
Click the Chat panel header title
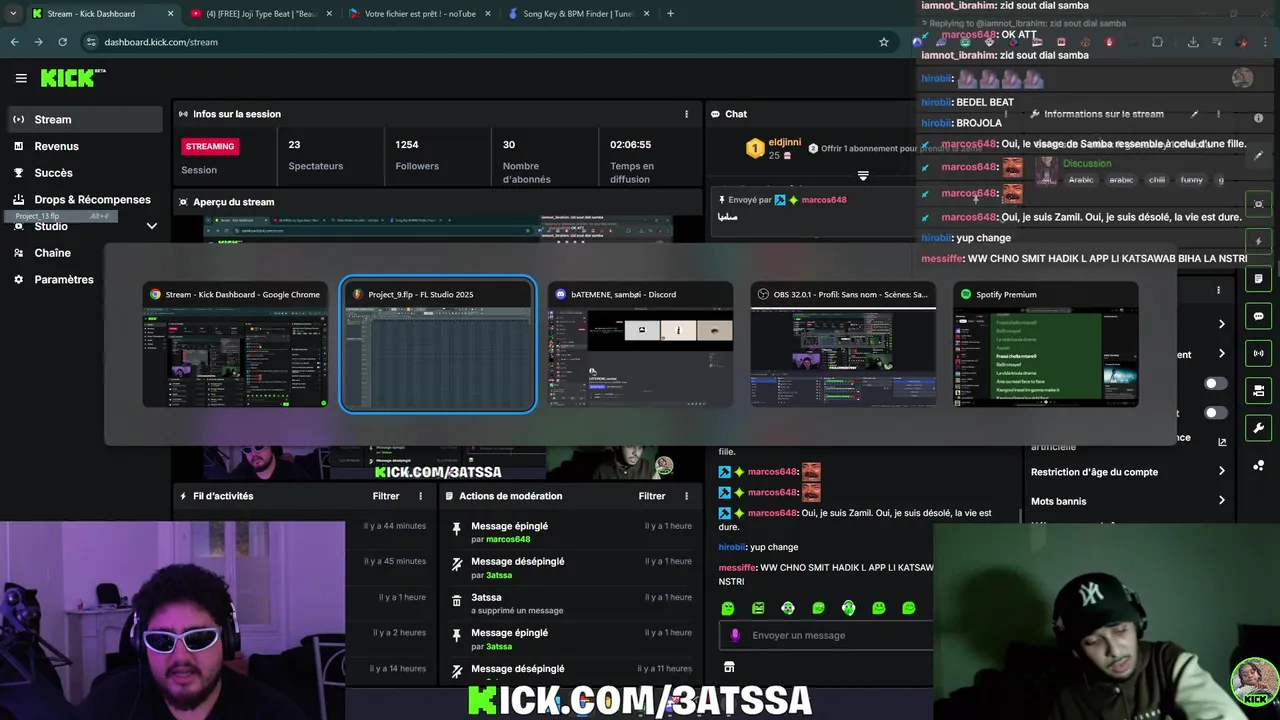(x=736, y=114)
